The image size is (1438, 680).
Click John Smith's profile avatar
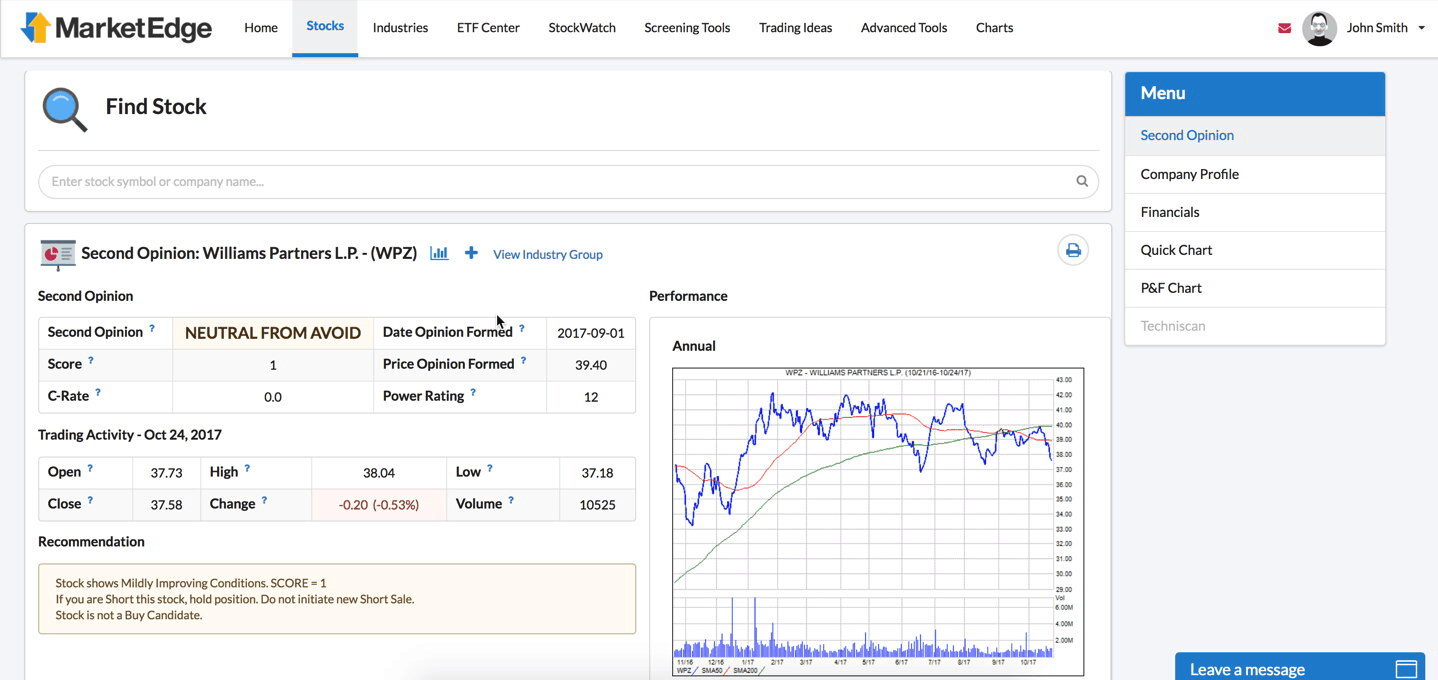click(x=1319, y=28)
